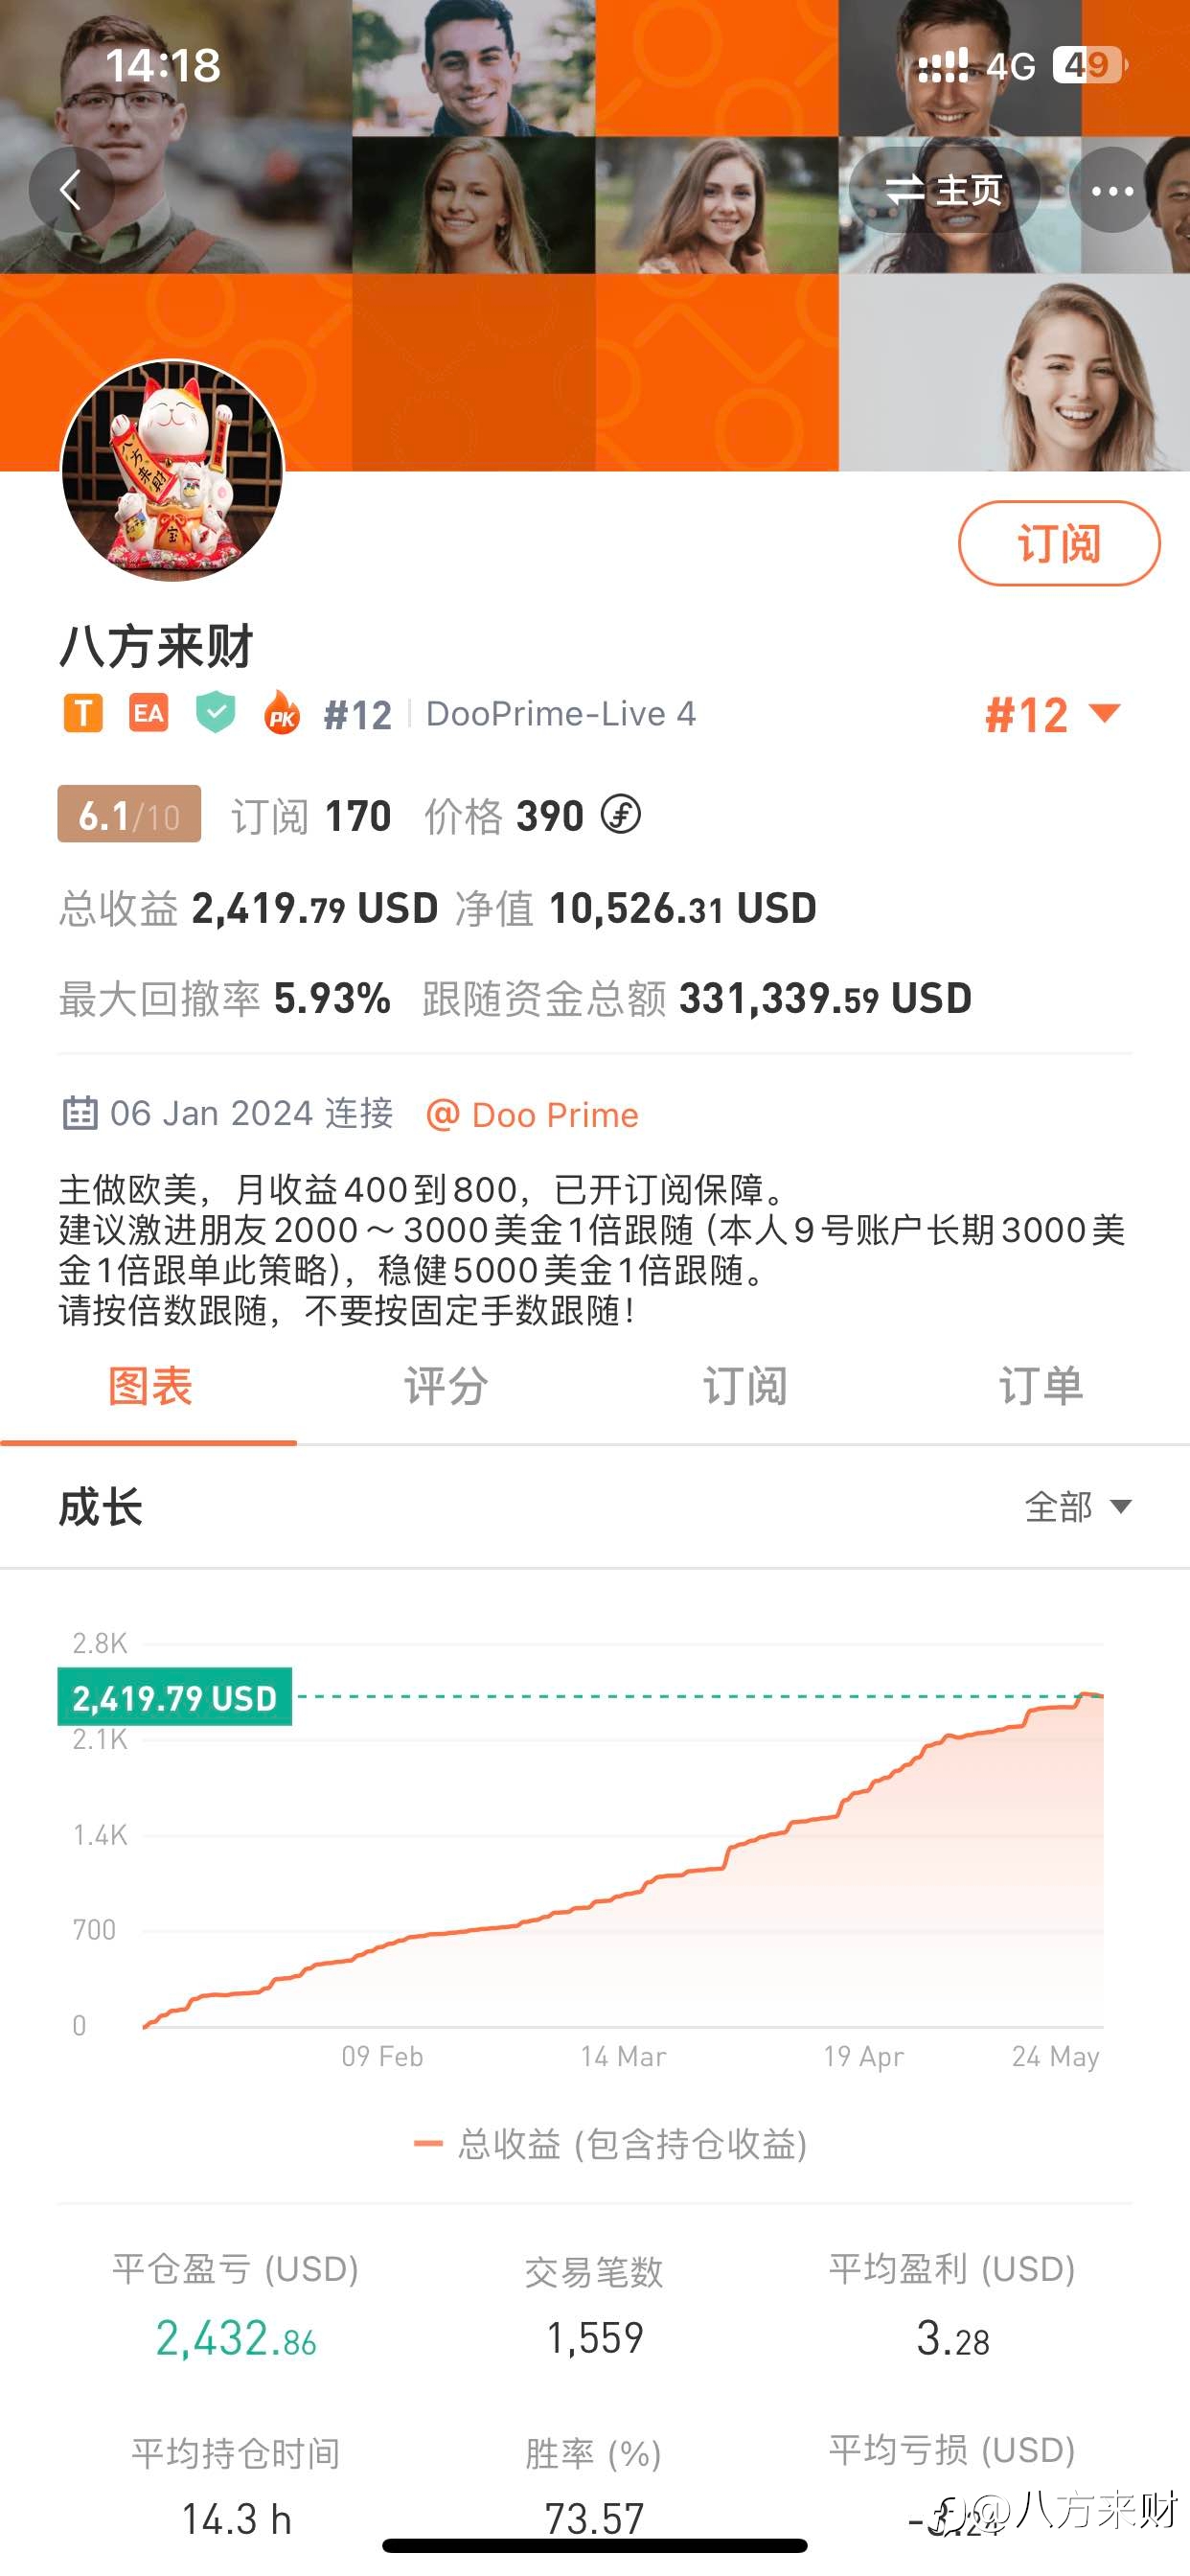Expand the #12 account dropdown
This screenshot has width=1190, height=2576.
(1053, 715)
